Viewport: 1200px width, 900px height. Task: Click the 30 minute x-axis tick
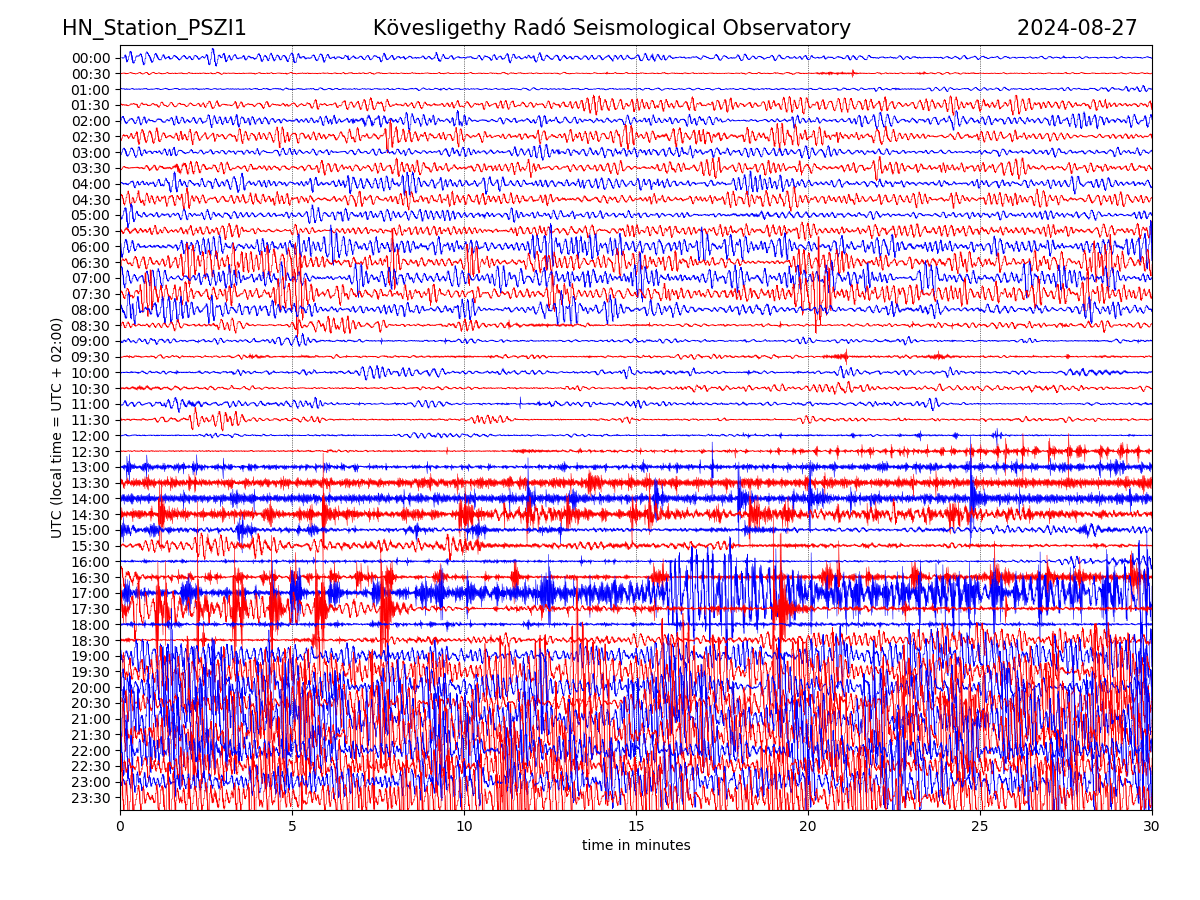point(1152,827)
